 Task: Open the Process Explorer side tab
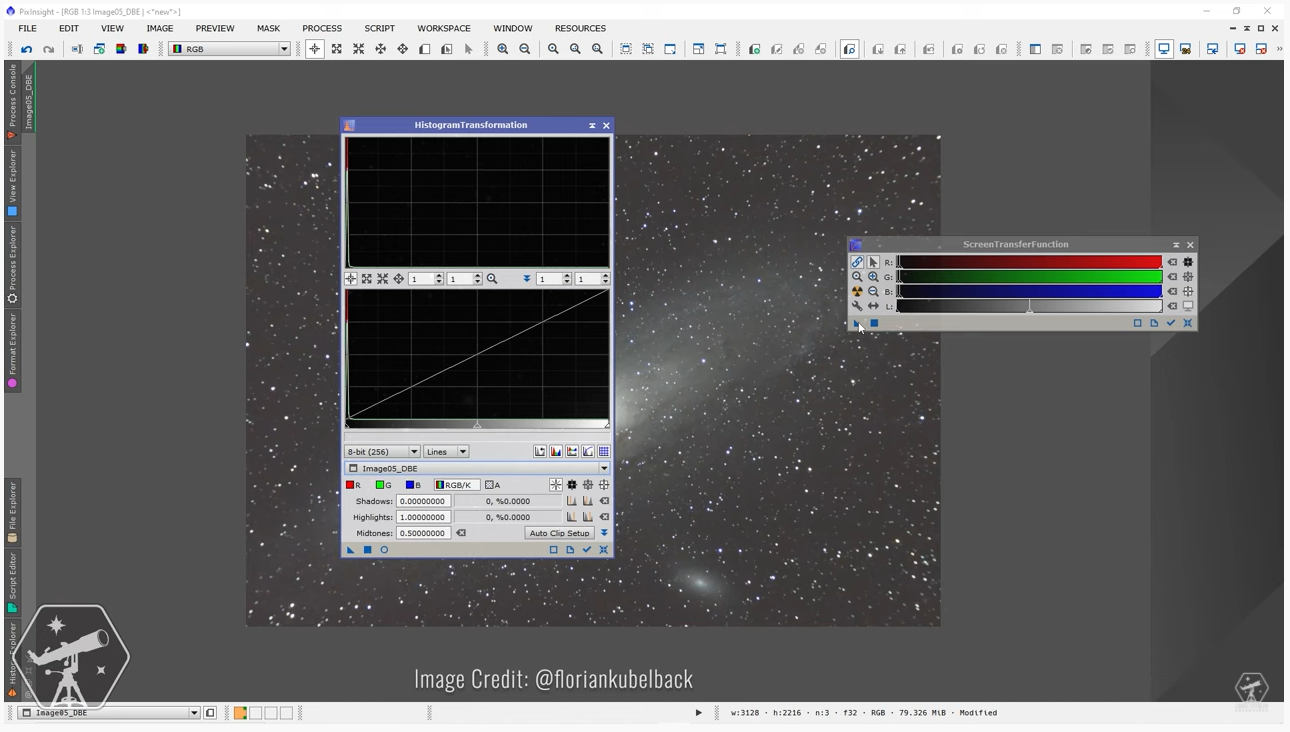coord(12,264)
